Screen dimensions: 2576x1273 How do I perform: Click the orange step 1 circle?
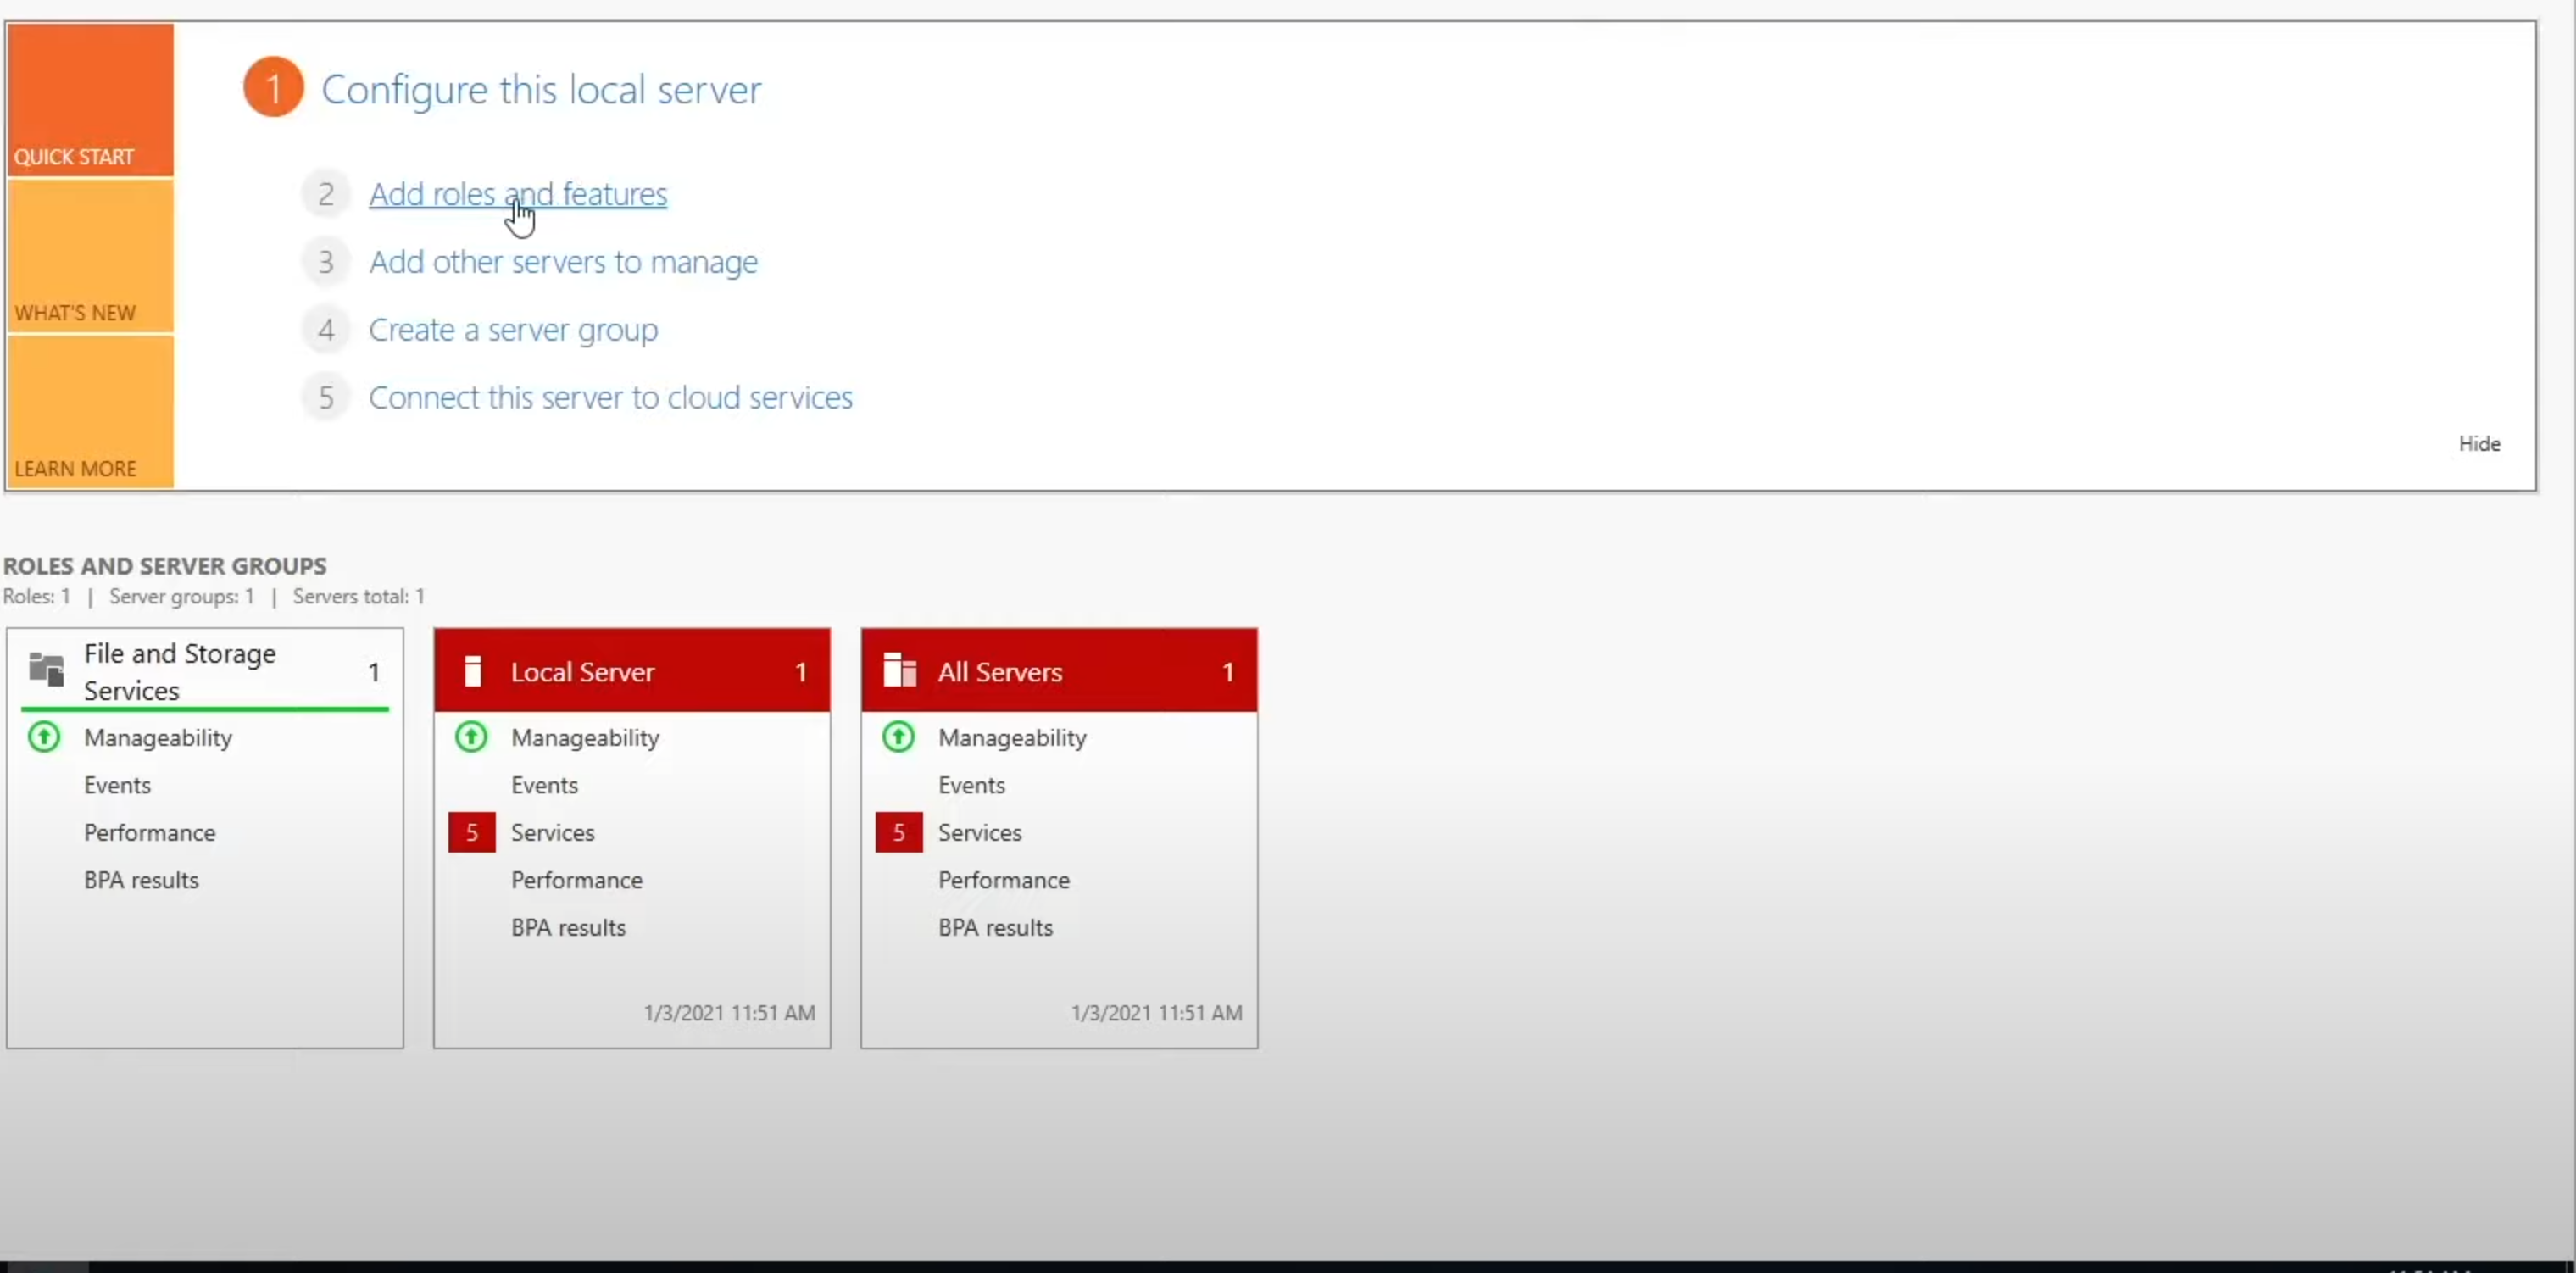273,88
